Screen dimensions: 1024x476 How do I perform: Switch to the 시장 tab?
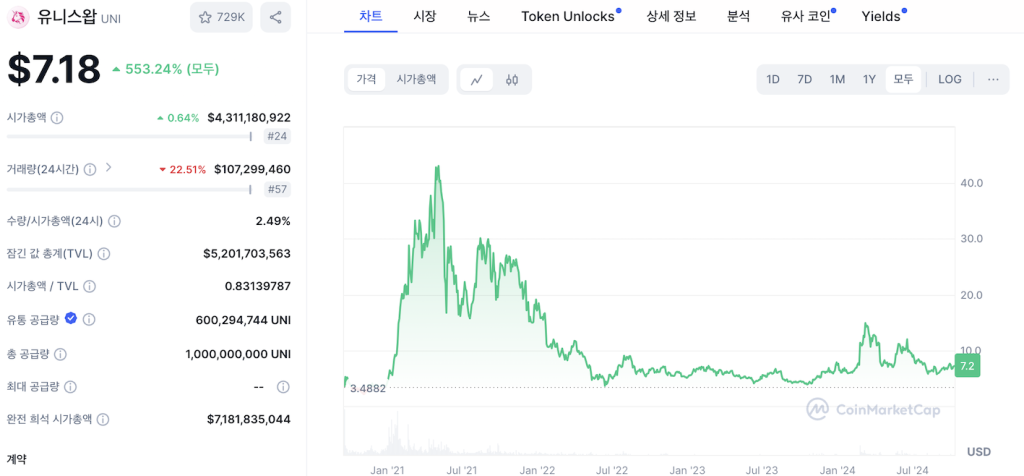pyautogui.click(x=424, y=16)
